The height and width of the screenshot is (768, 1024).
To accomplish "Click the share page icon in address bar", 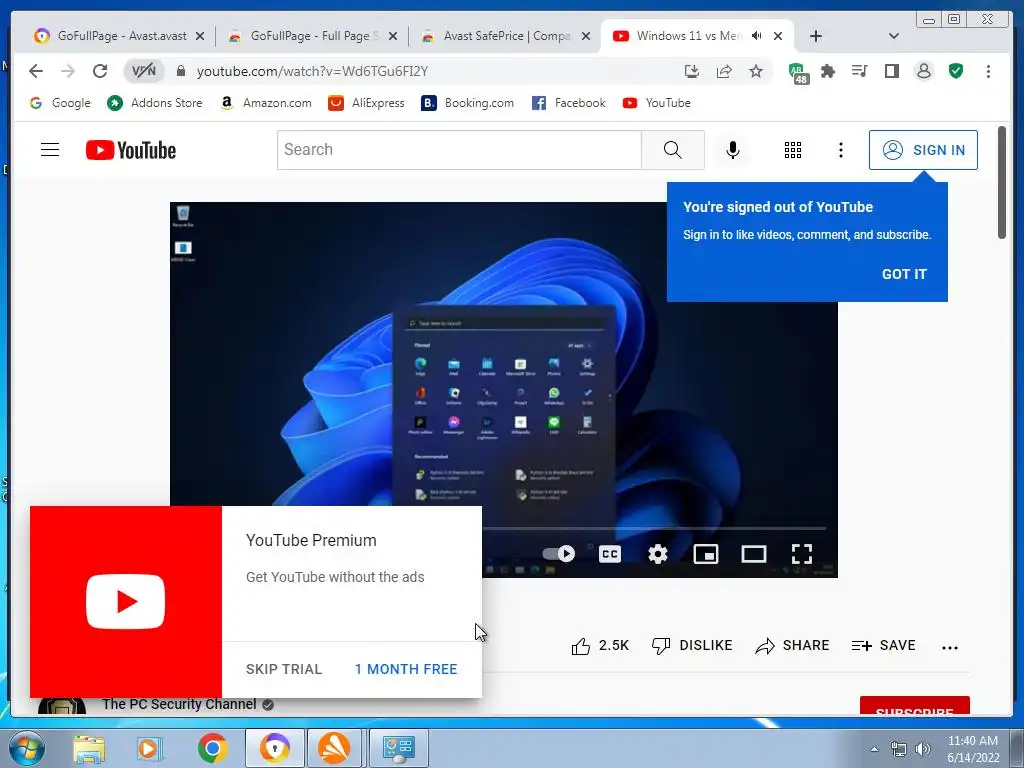I will [724, 71].
